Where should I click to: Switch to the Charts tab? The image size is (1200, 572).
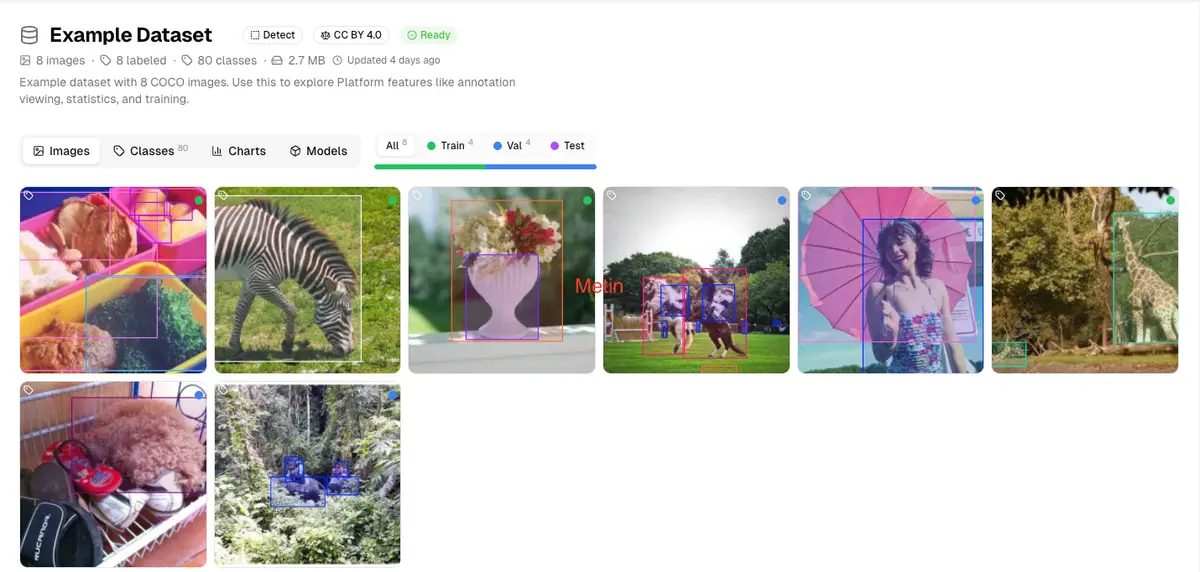point(239,151)
